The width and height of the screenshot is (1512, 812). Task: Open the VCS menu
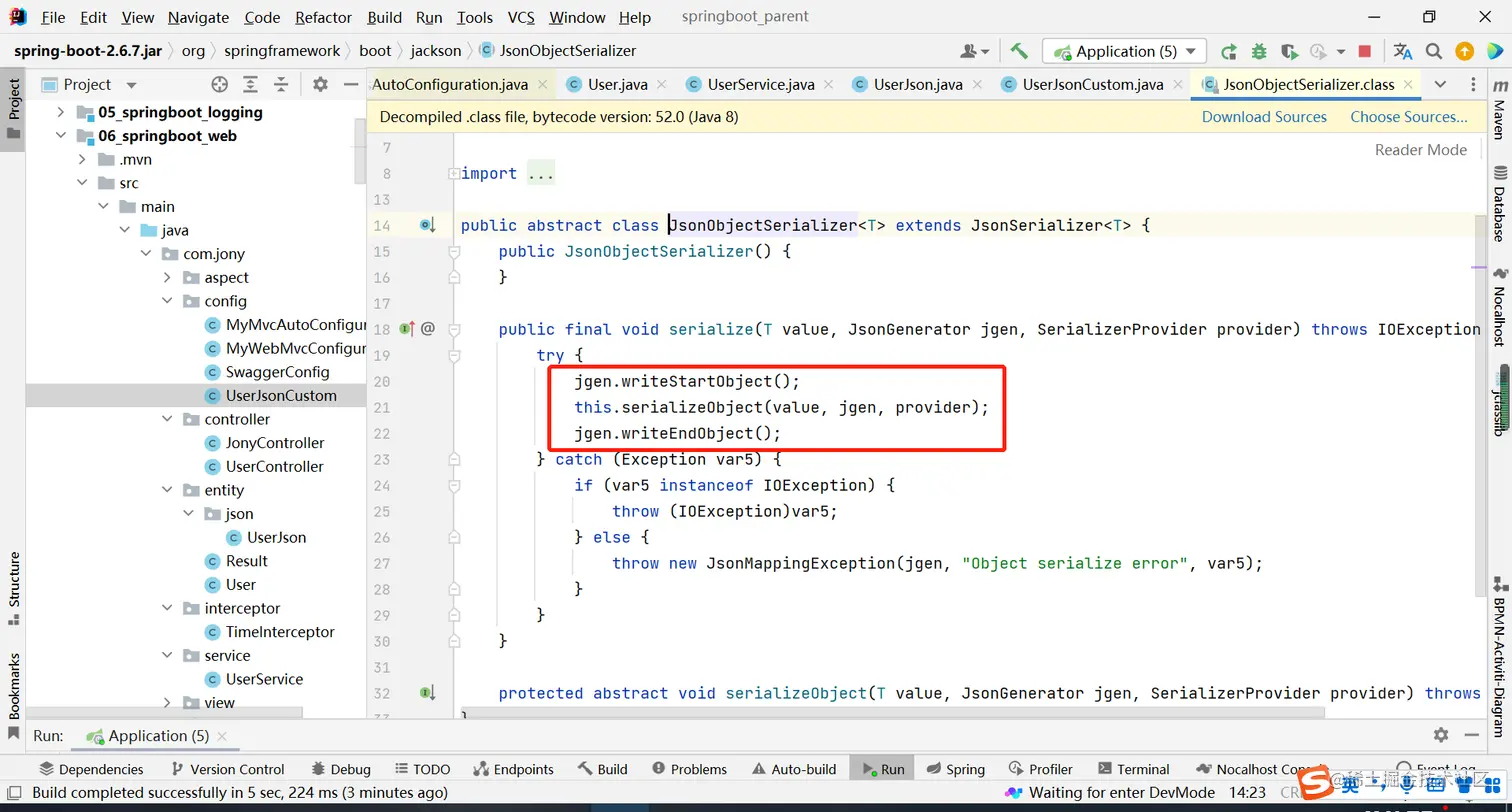[521, 17]
